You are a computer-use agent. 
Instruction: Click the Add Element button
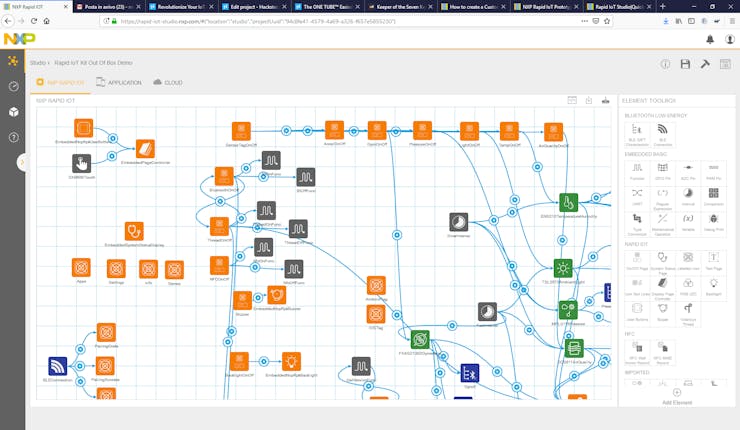click(677, 396)
